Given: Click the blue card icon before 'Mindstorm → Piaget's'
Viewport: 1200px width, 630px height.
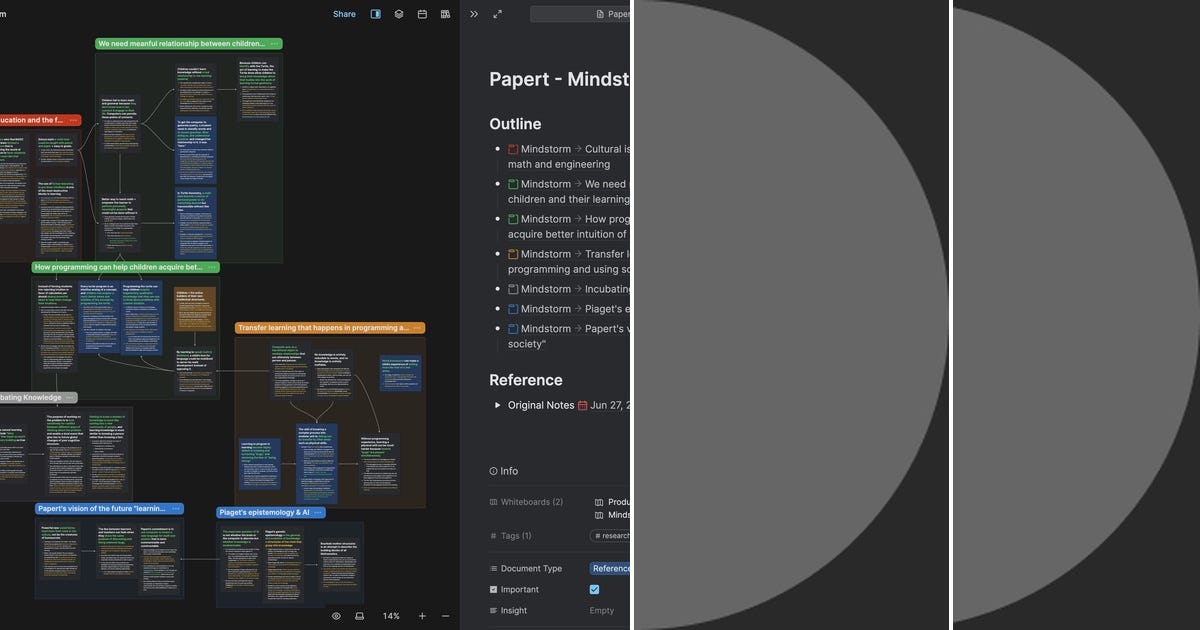Looking at the screenshot, I should pyautogui.click(x=513, y=309).
